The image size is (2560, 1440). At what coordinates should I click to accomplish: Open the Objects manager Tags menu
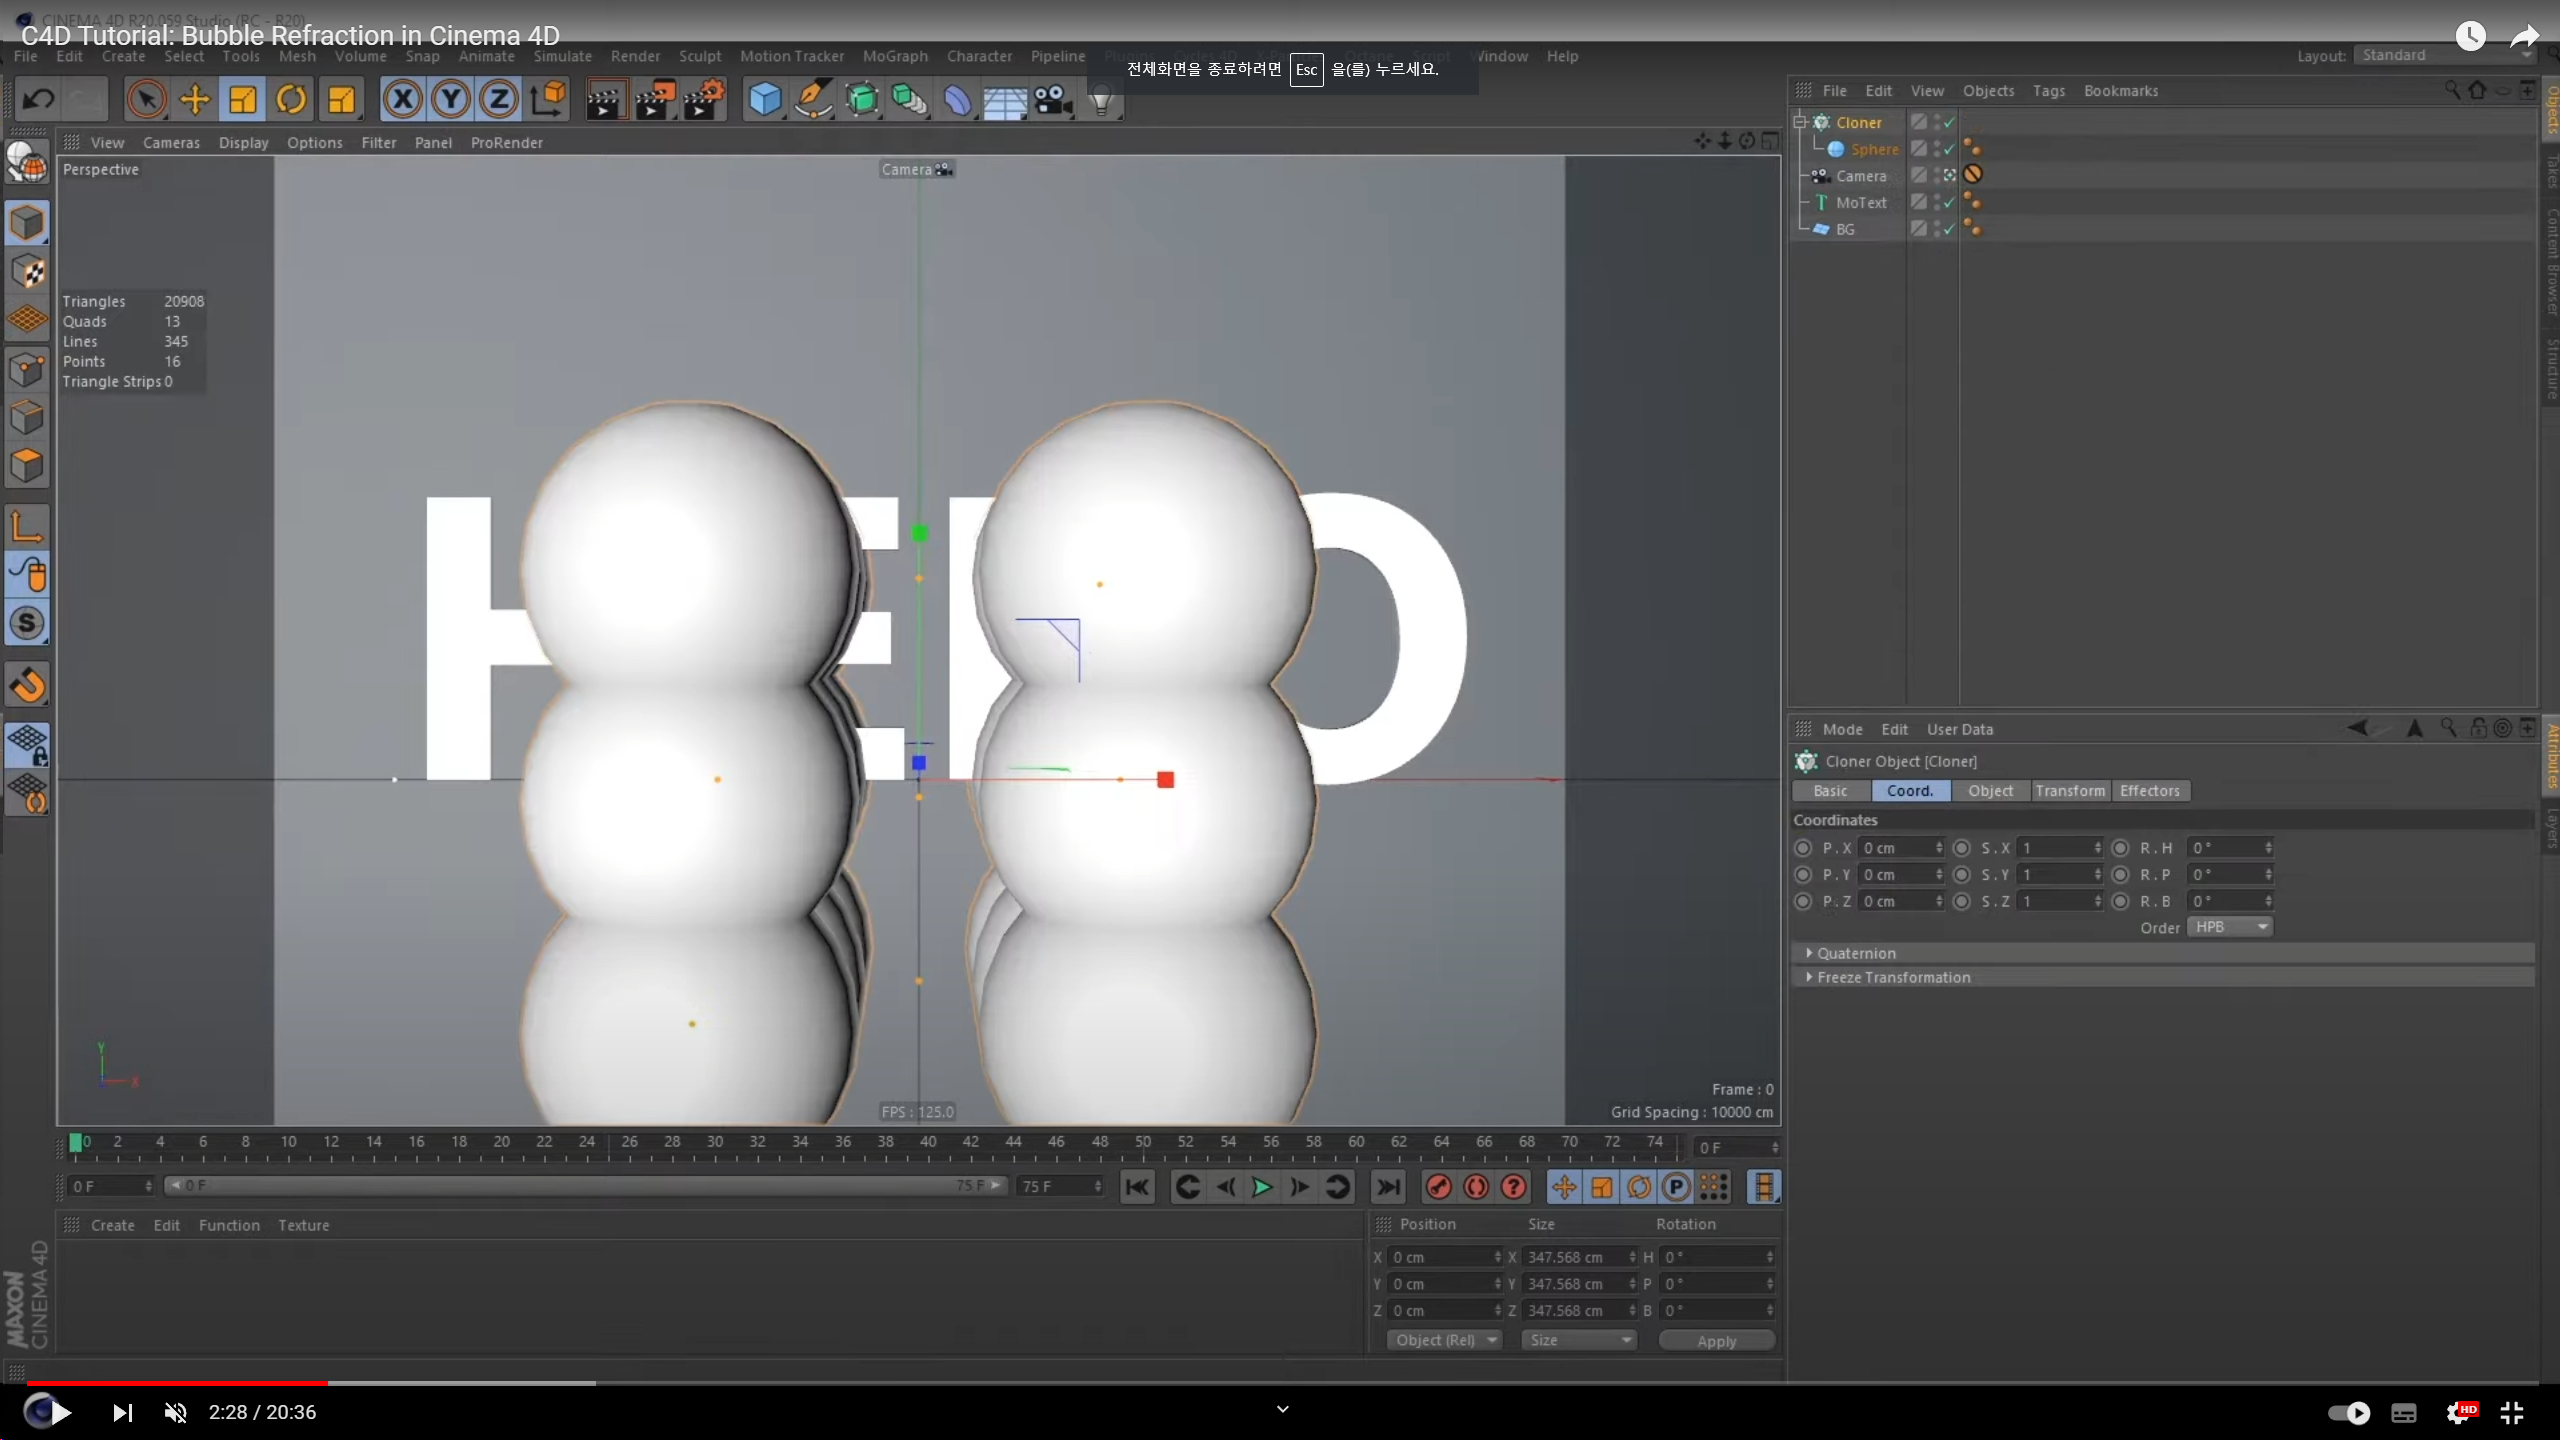click(x=2048, y=91)
